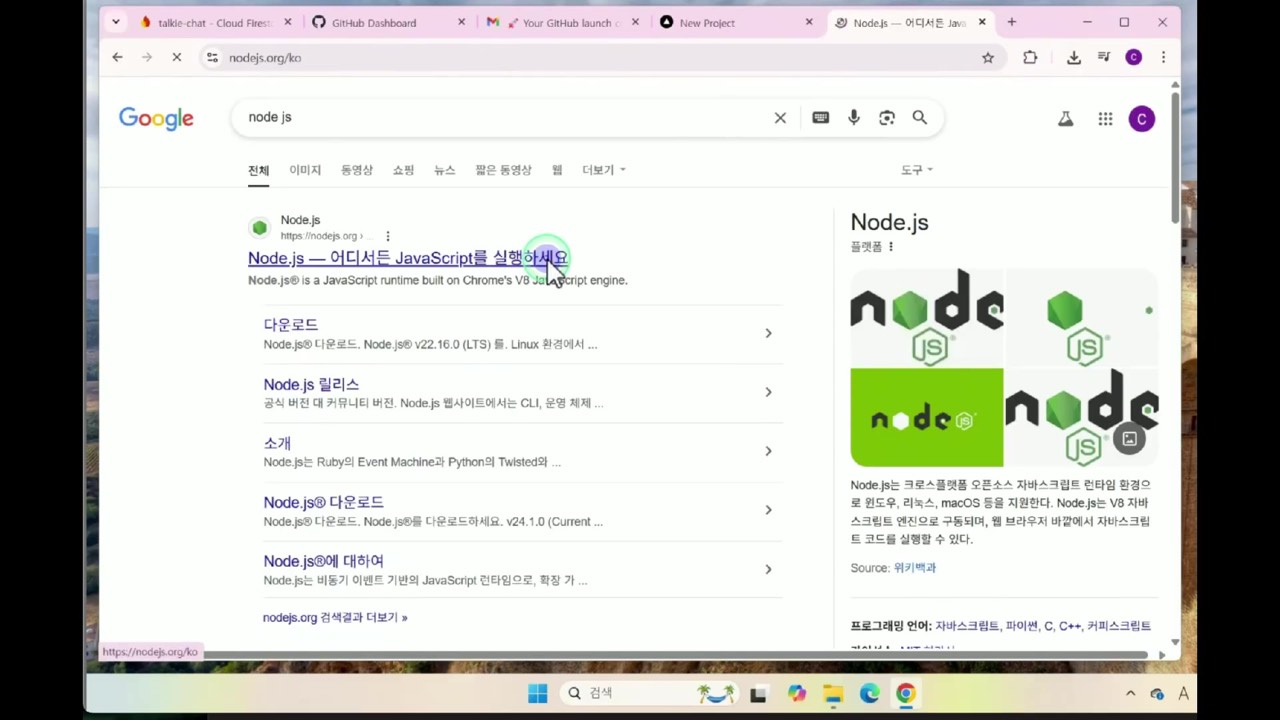Open the media control icon in the toolbar
1280x720 pixels.
pyautogui.click(x=1104, y=58)
